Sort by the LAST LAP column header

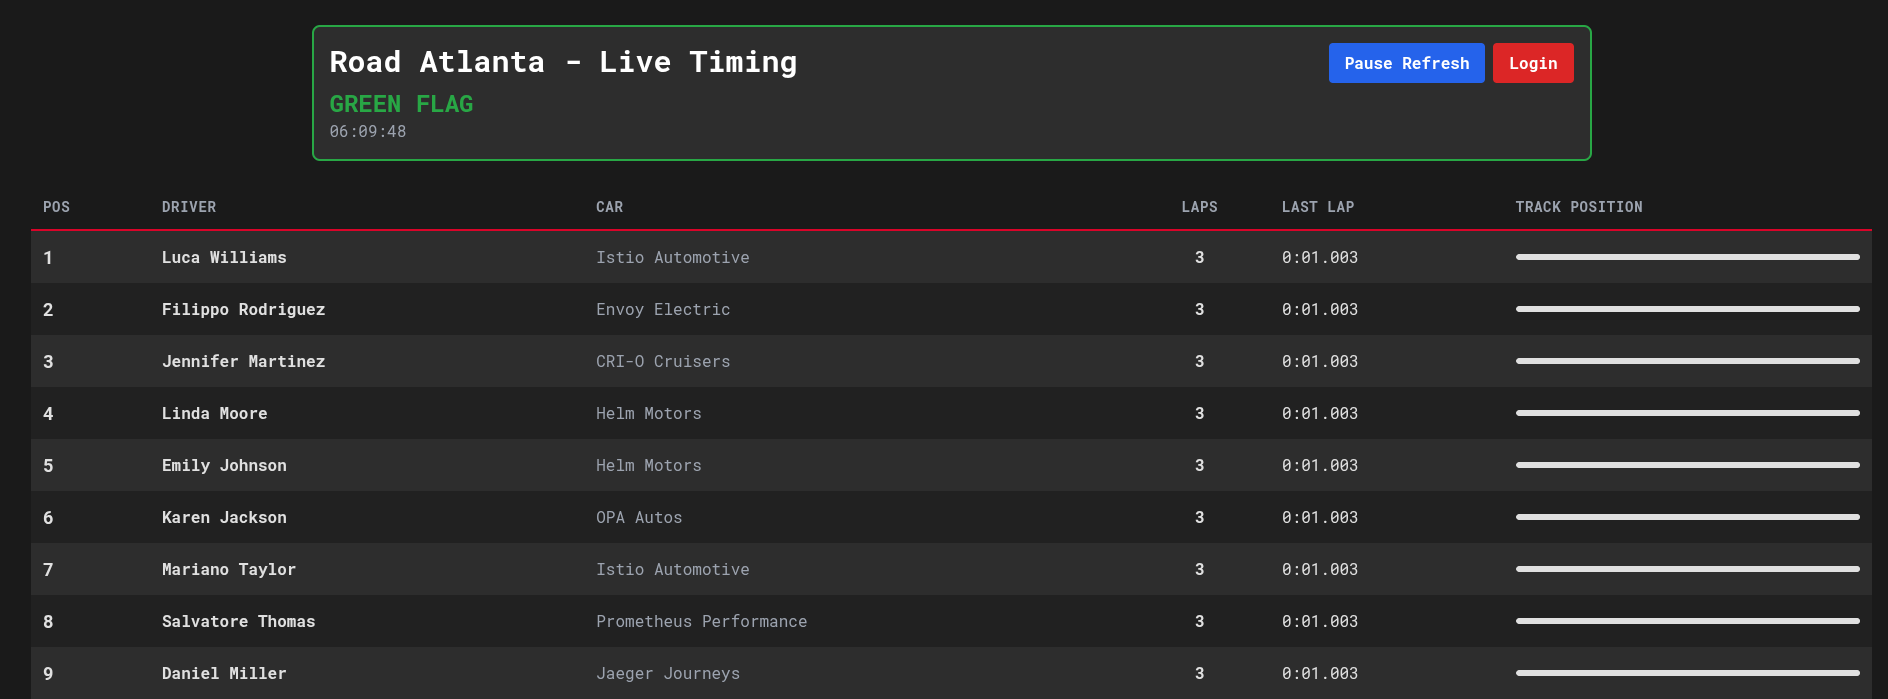[1318, 207]
